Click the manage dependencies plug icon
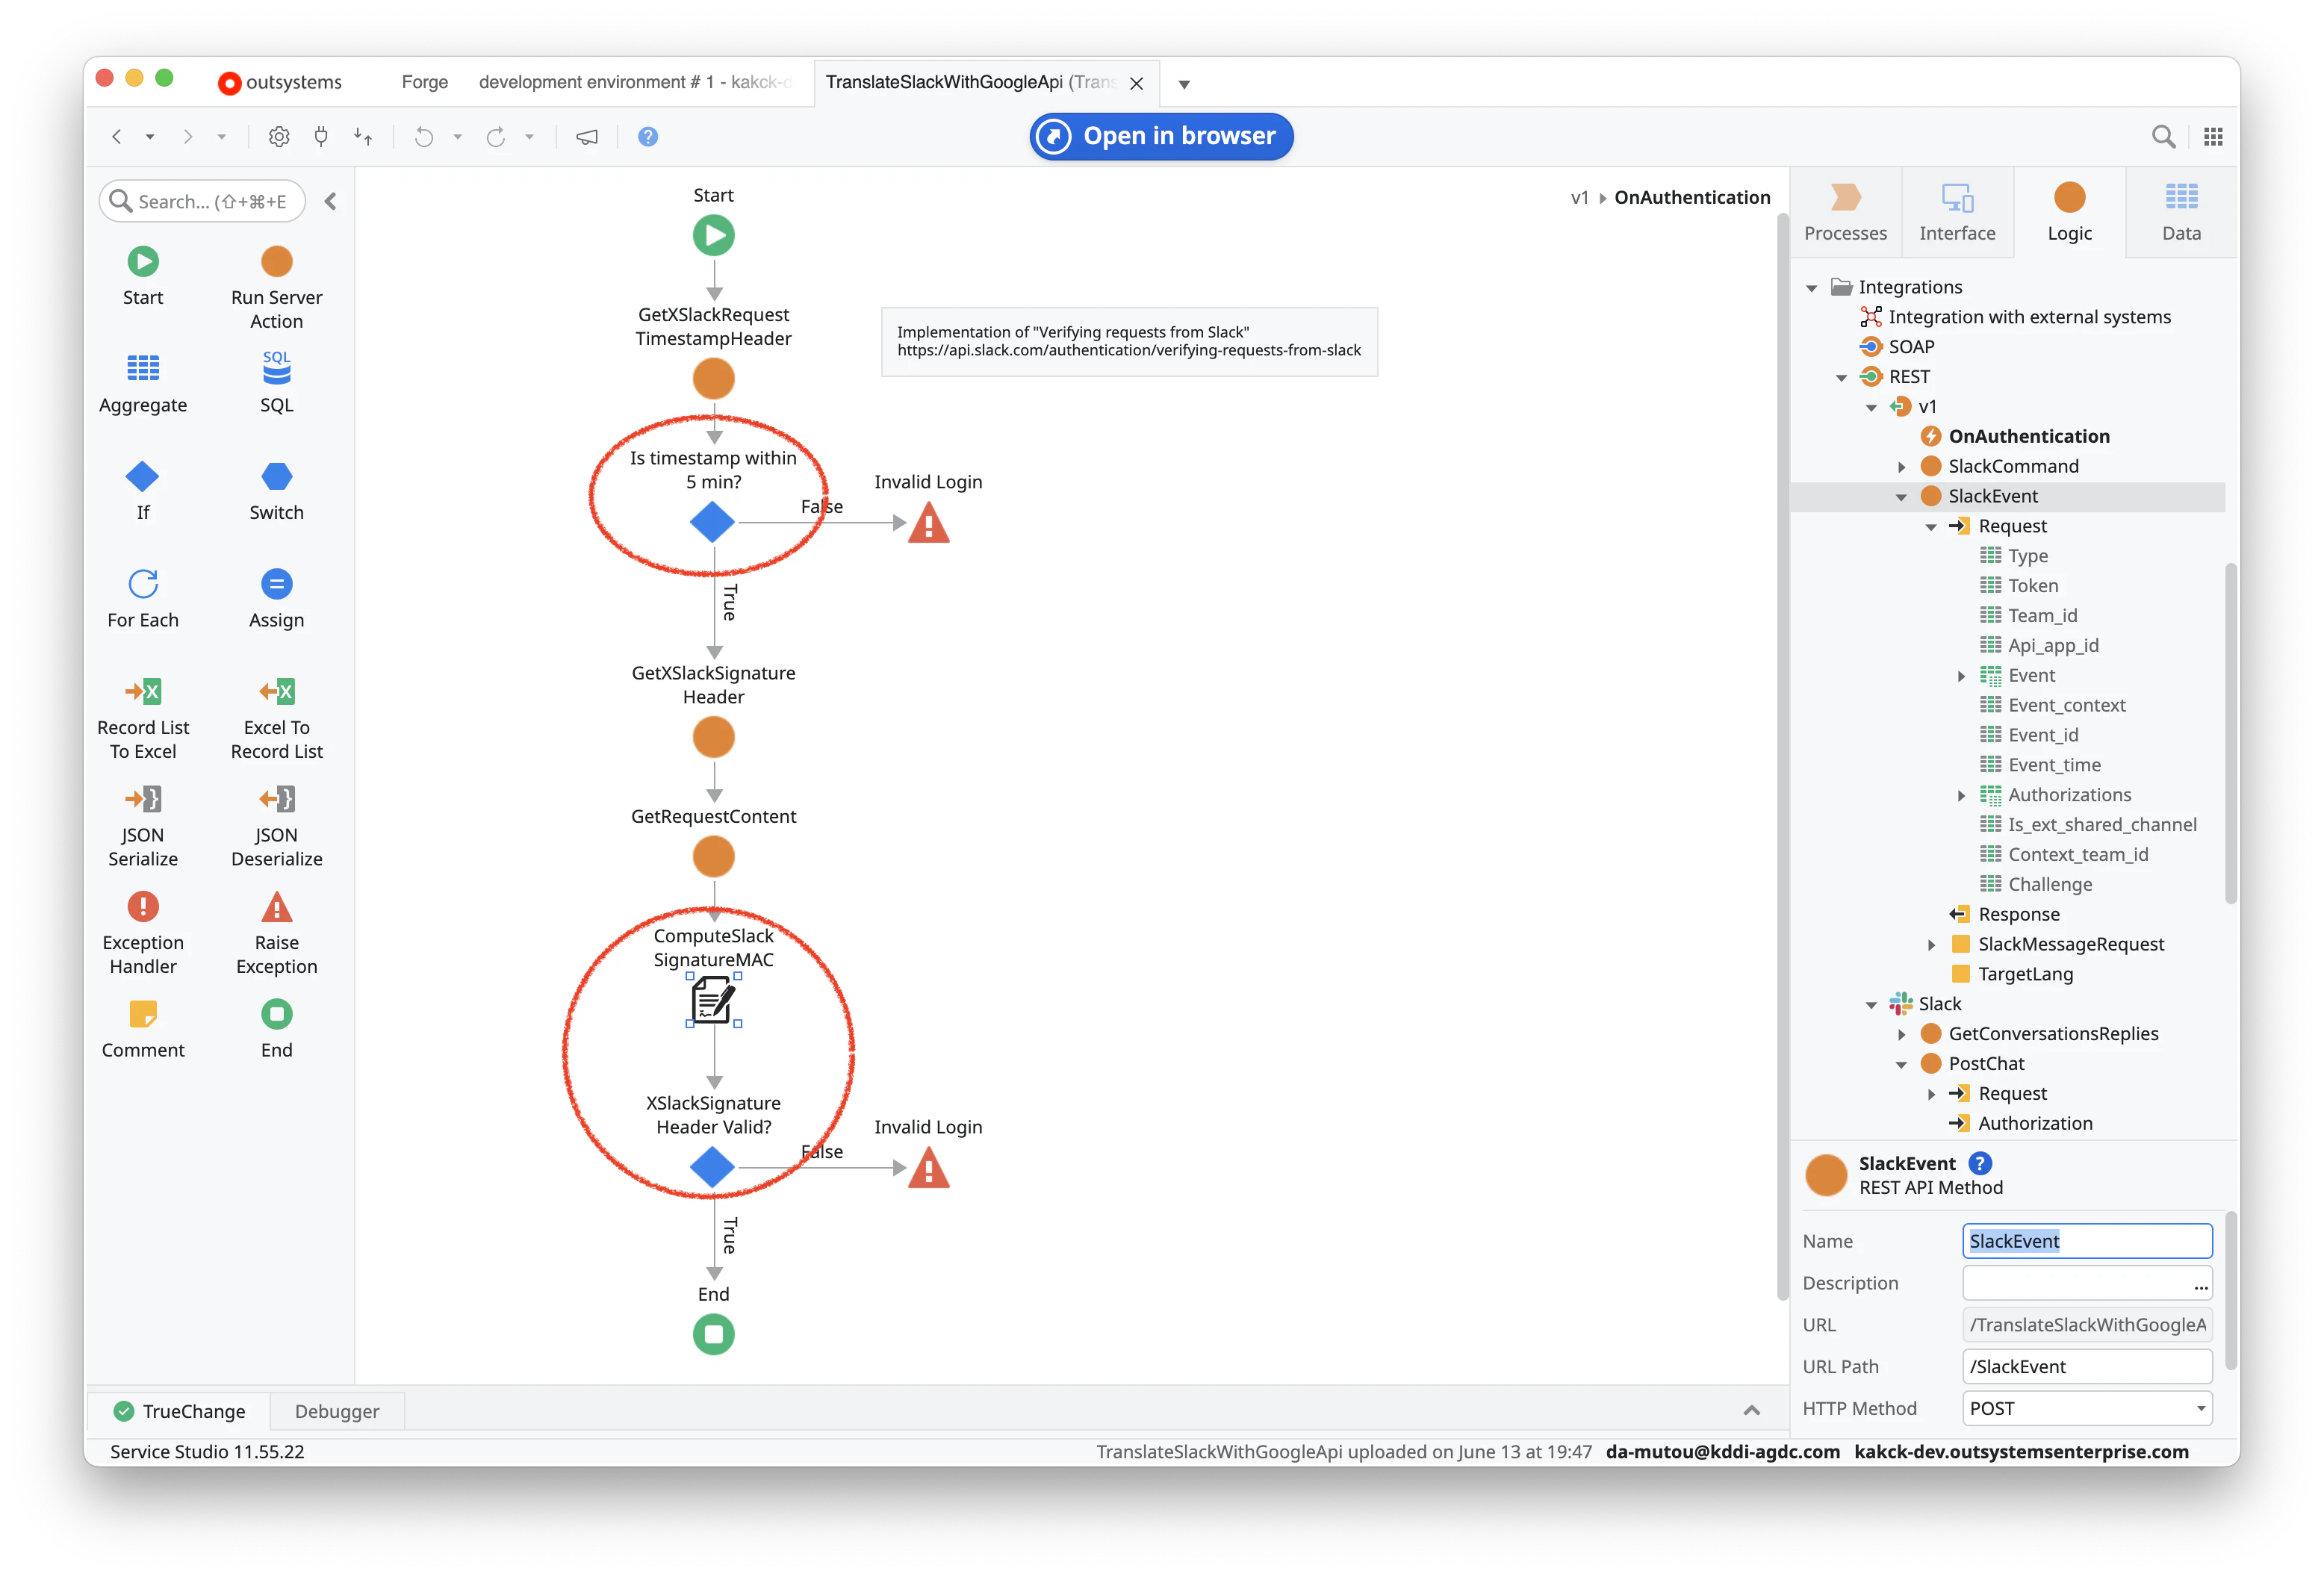The image size is (2324, 1577). coord(321,137)
